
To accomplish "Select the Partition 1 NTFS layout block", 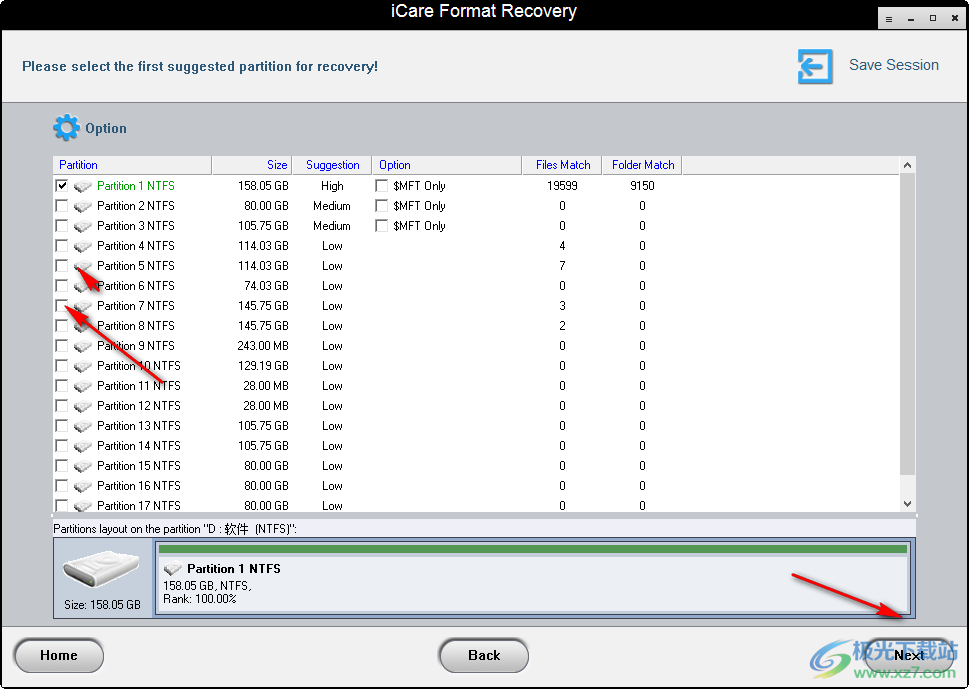I will [x=534, y=577].
